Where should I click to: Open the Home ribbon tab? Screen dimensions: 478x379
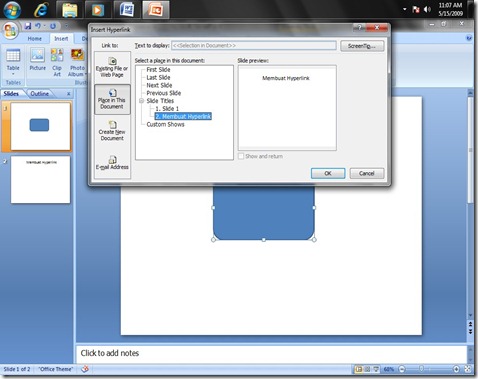pos(35,39)
